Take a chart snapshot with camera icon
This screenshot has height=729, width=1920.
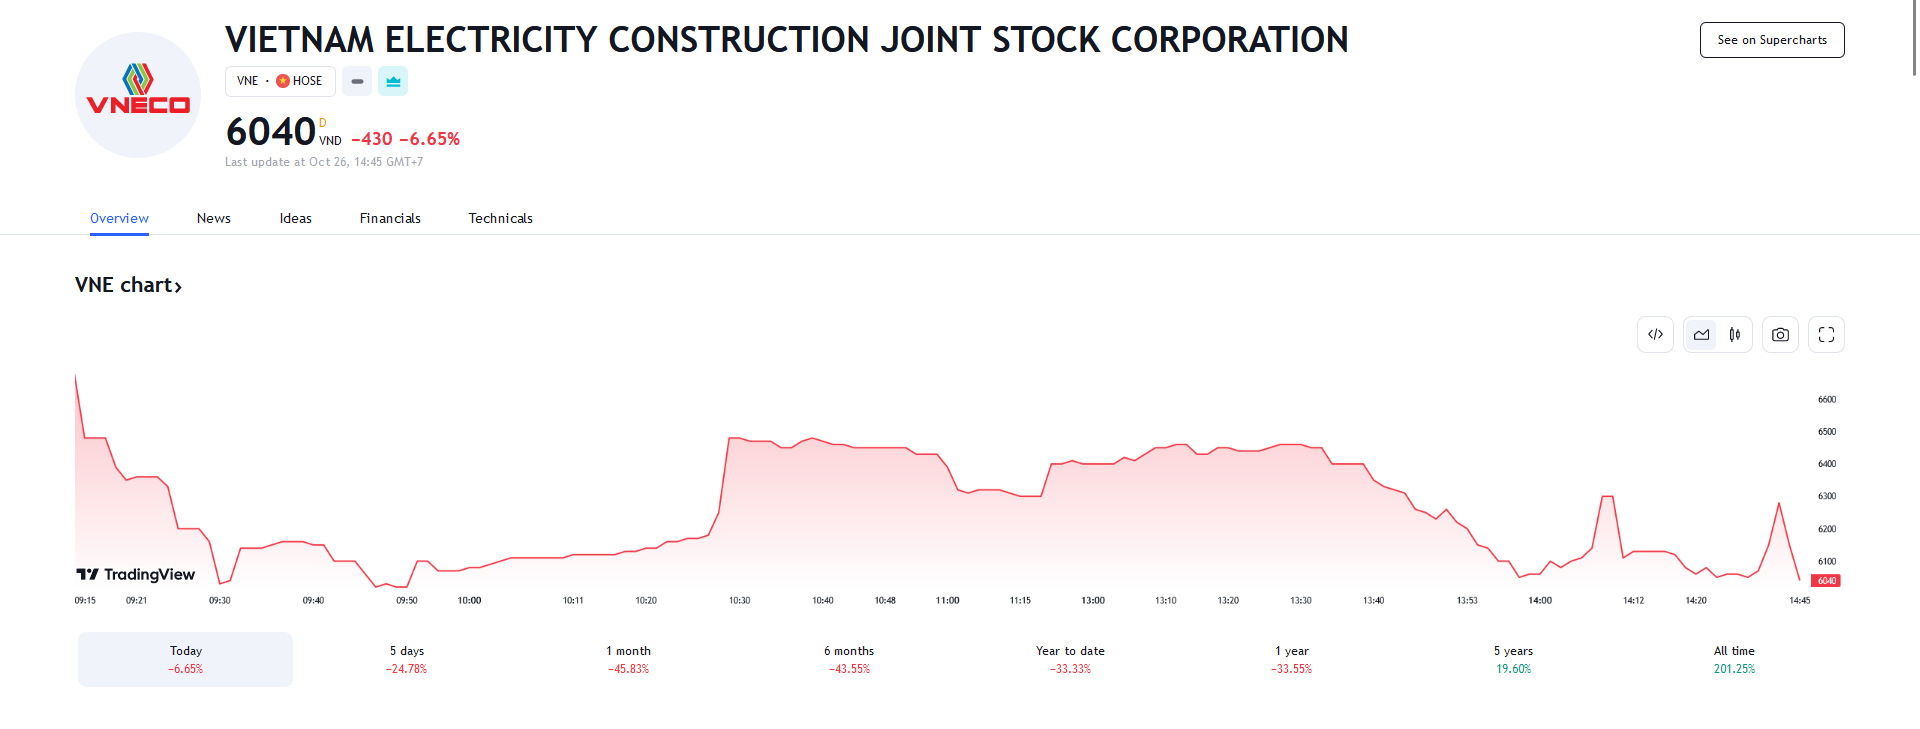1780,335
